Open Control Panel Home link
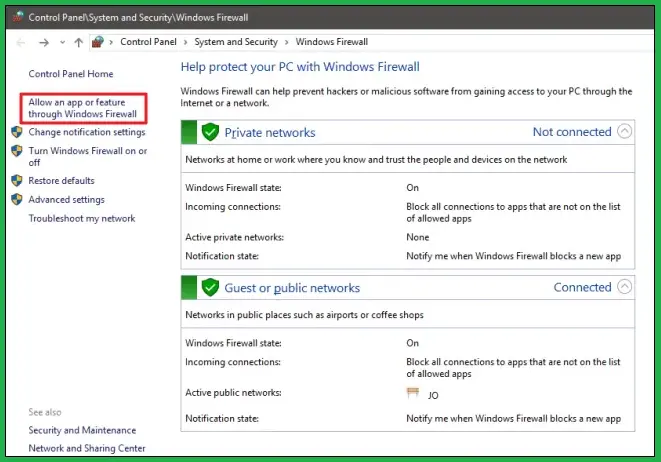This screenshot has height=462, width=661. point(71,74)
